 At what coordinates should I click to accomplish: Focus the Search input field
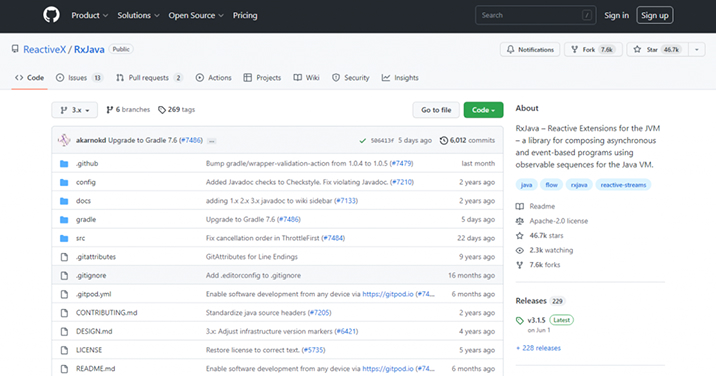pos(536,16)
